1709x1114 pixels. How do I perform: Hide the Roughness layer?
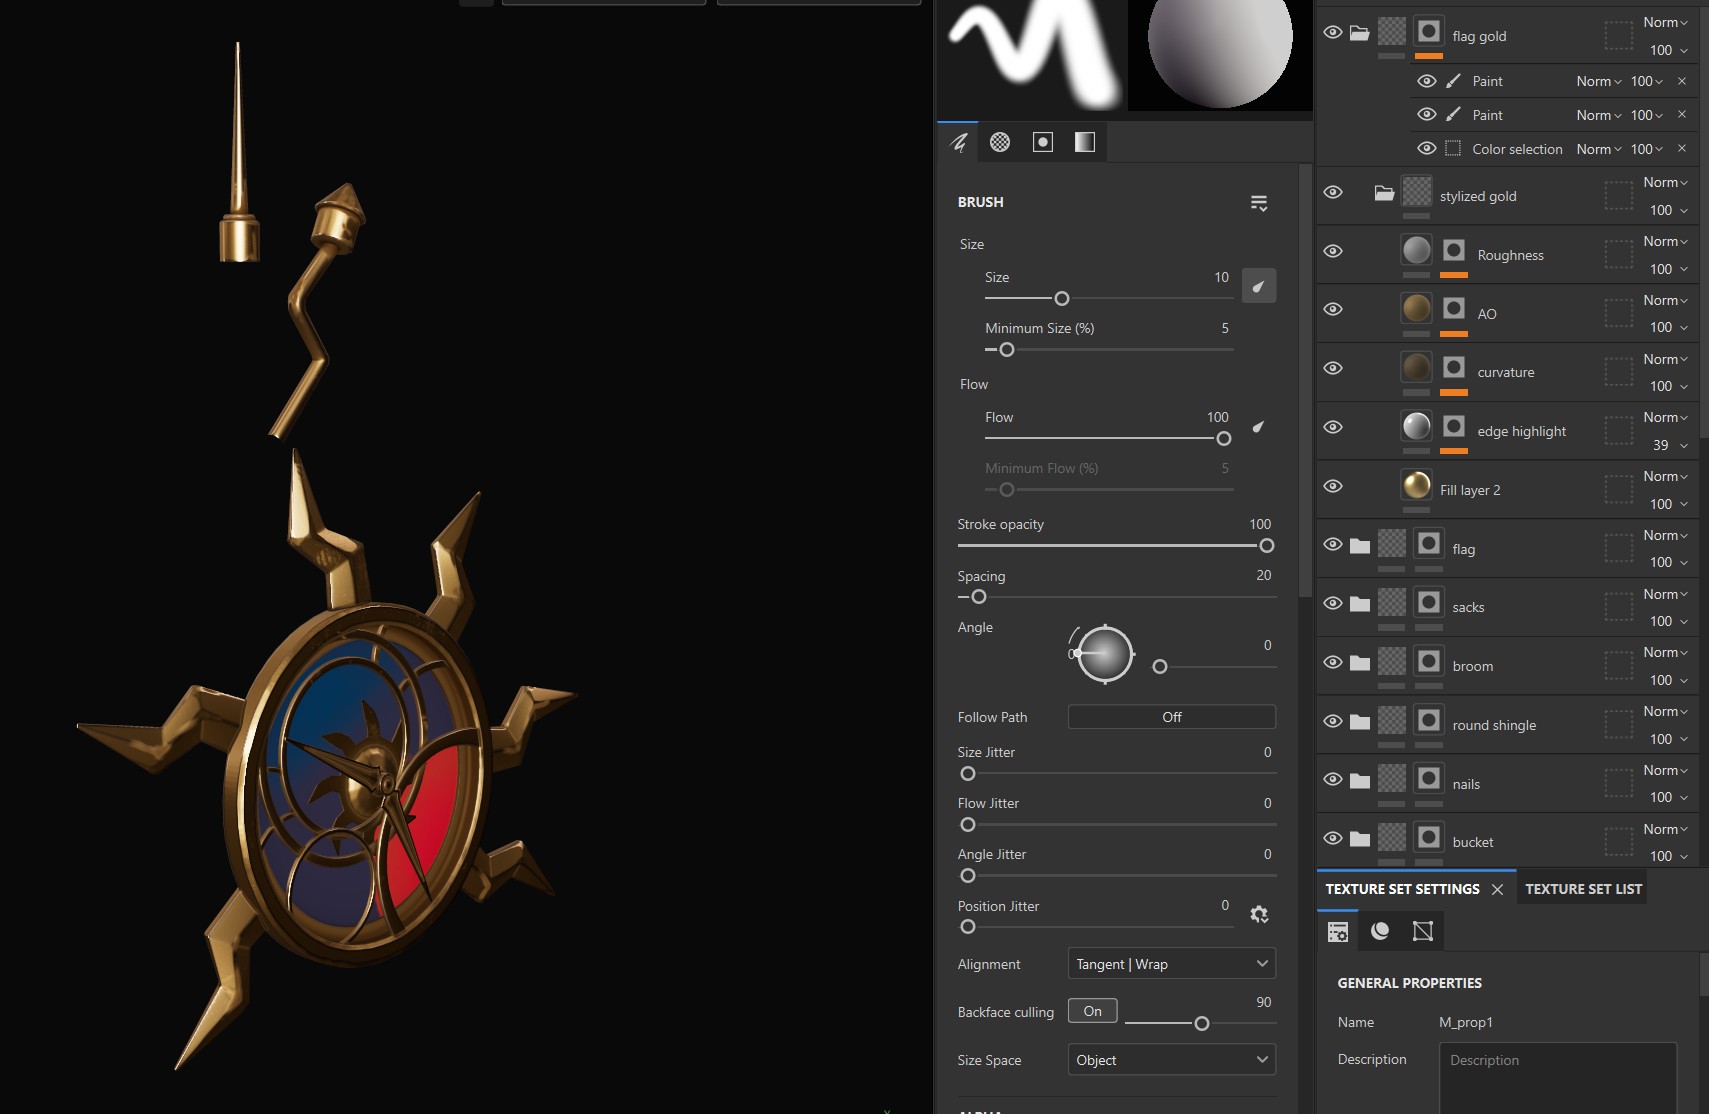click(x=1333, y=252)
